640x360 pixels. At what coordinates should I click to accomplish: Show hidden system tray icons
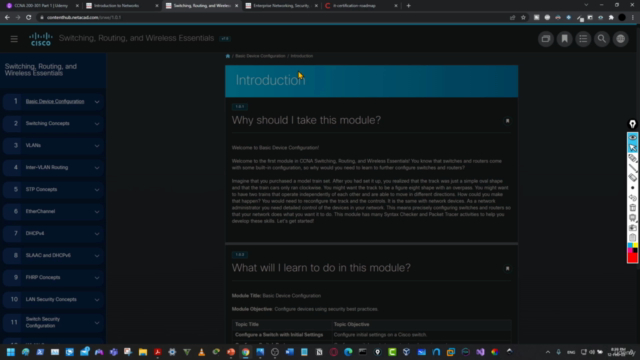pos(548,352)
